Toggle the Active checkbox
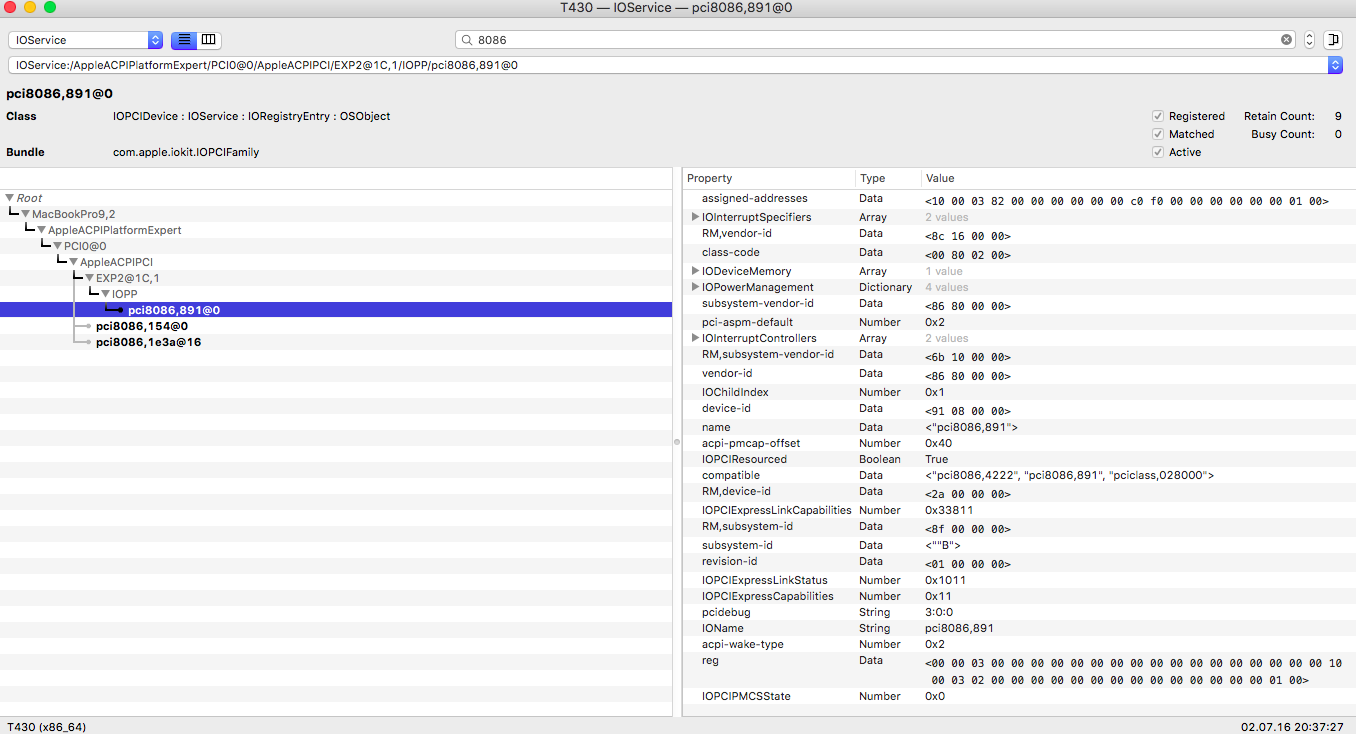The image size is (1356, 734). click(1158, 152)
